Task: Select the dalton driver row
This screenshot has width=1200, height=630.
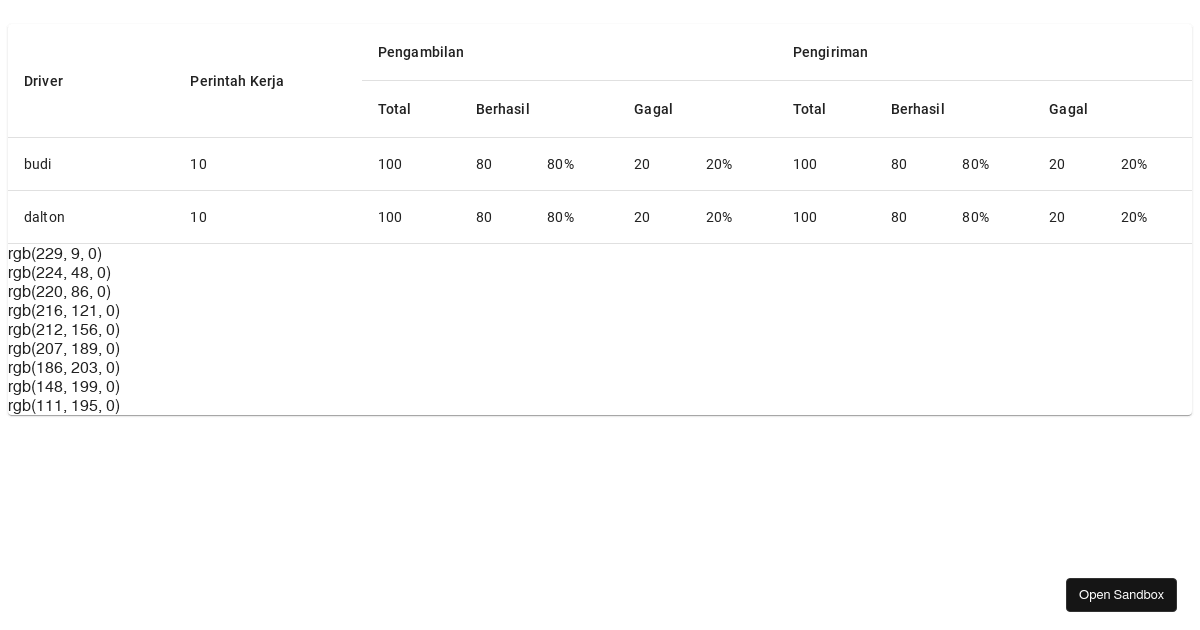Action: [44, 217]
